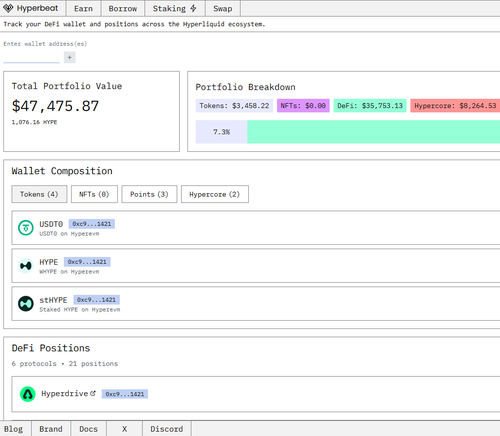The width and height of the screenshot is (500, 436).
Task: Select the Tokens: $3,458.22 legend chip
Action: pyautogui.click(x=234, y=106)
